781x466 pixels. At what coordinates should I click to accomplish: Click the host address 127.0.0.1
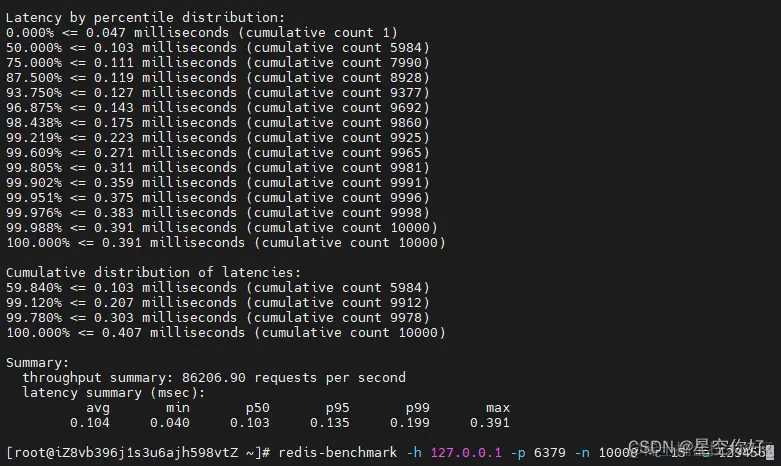[466, 453]
